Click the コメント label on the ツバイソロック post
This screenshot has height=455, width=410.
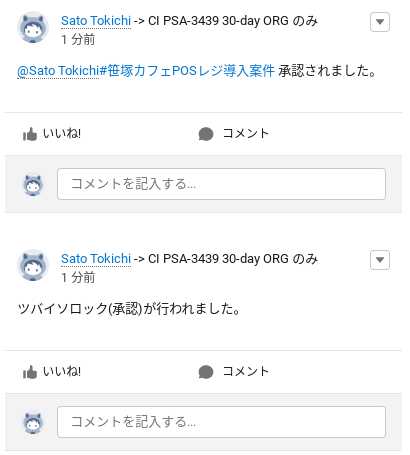click(245, 372)
